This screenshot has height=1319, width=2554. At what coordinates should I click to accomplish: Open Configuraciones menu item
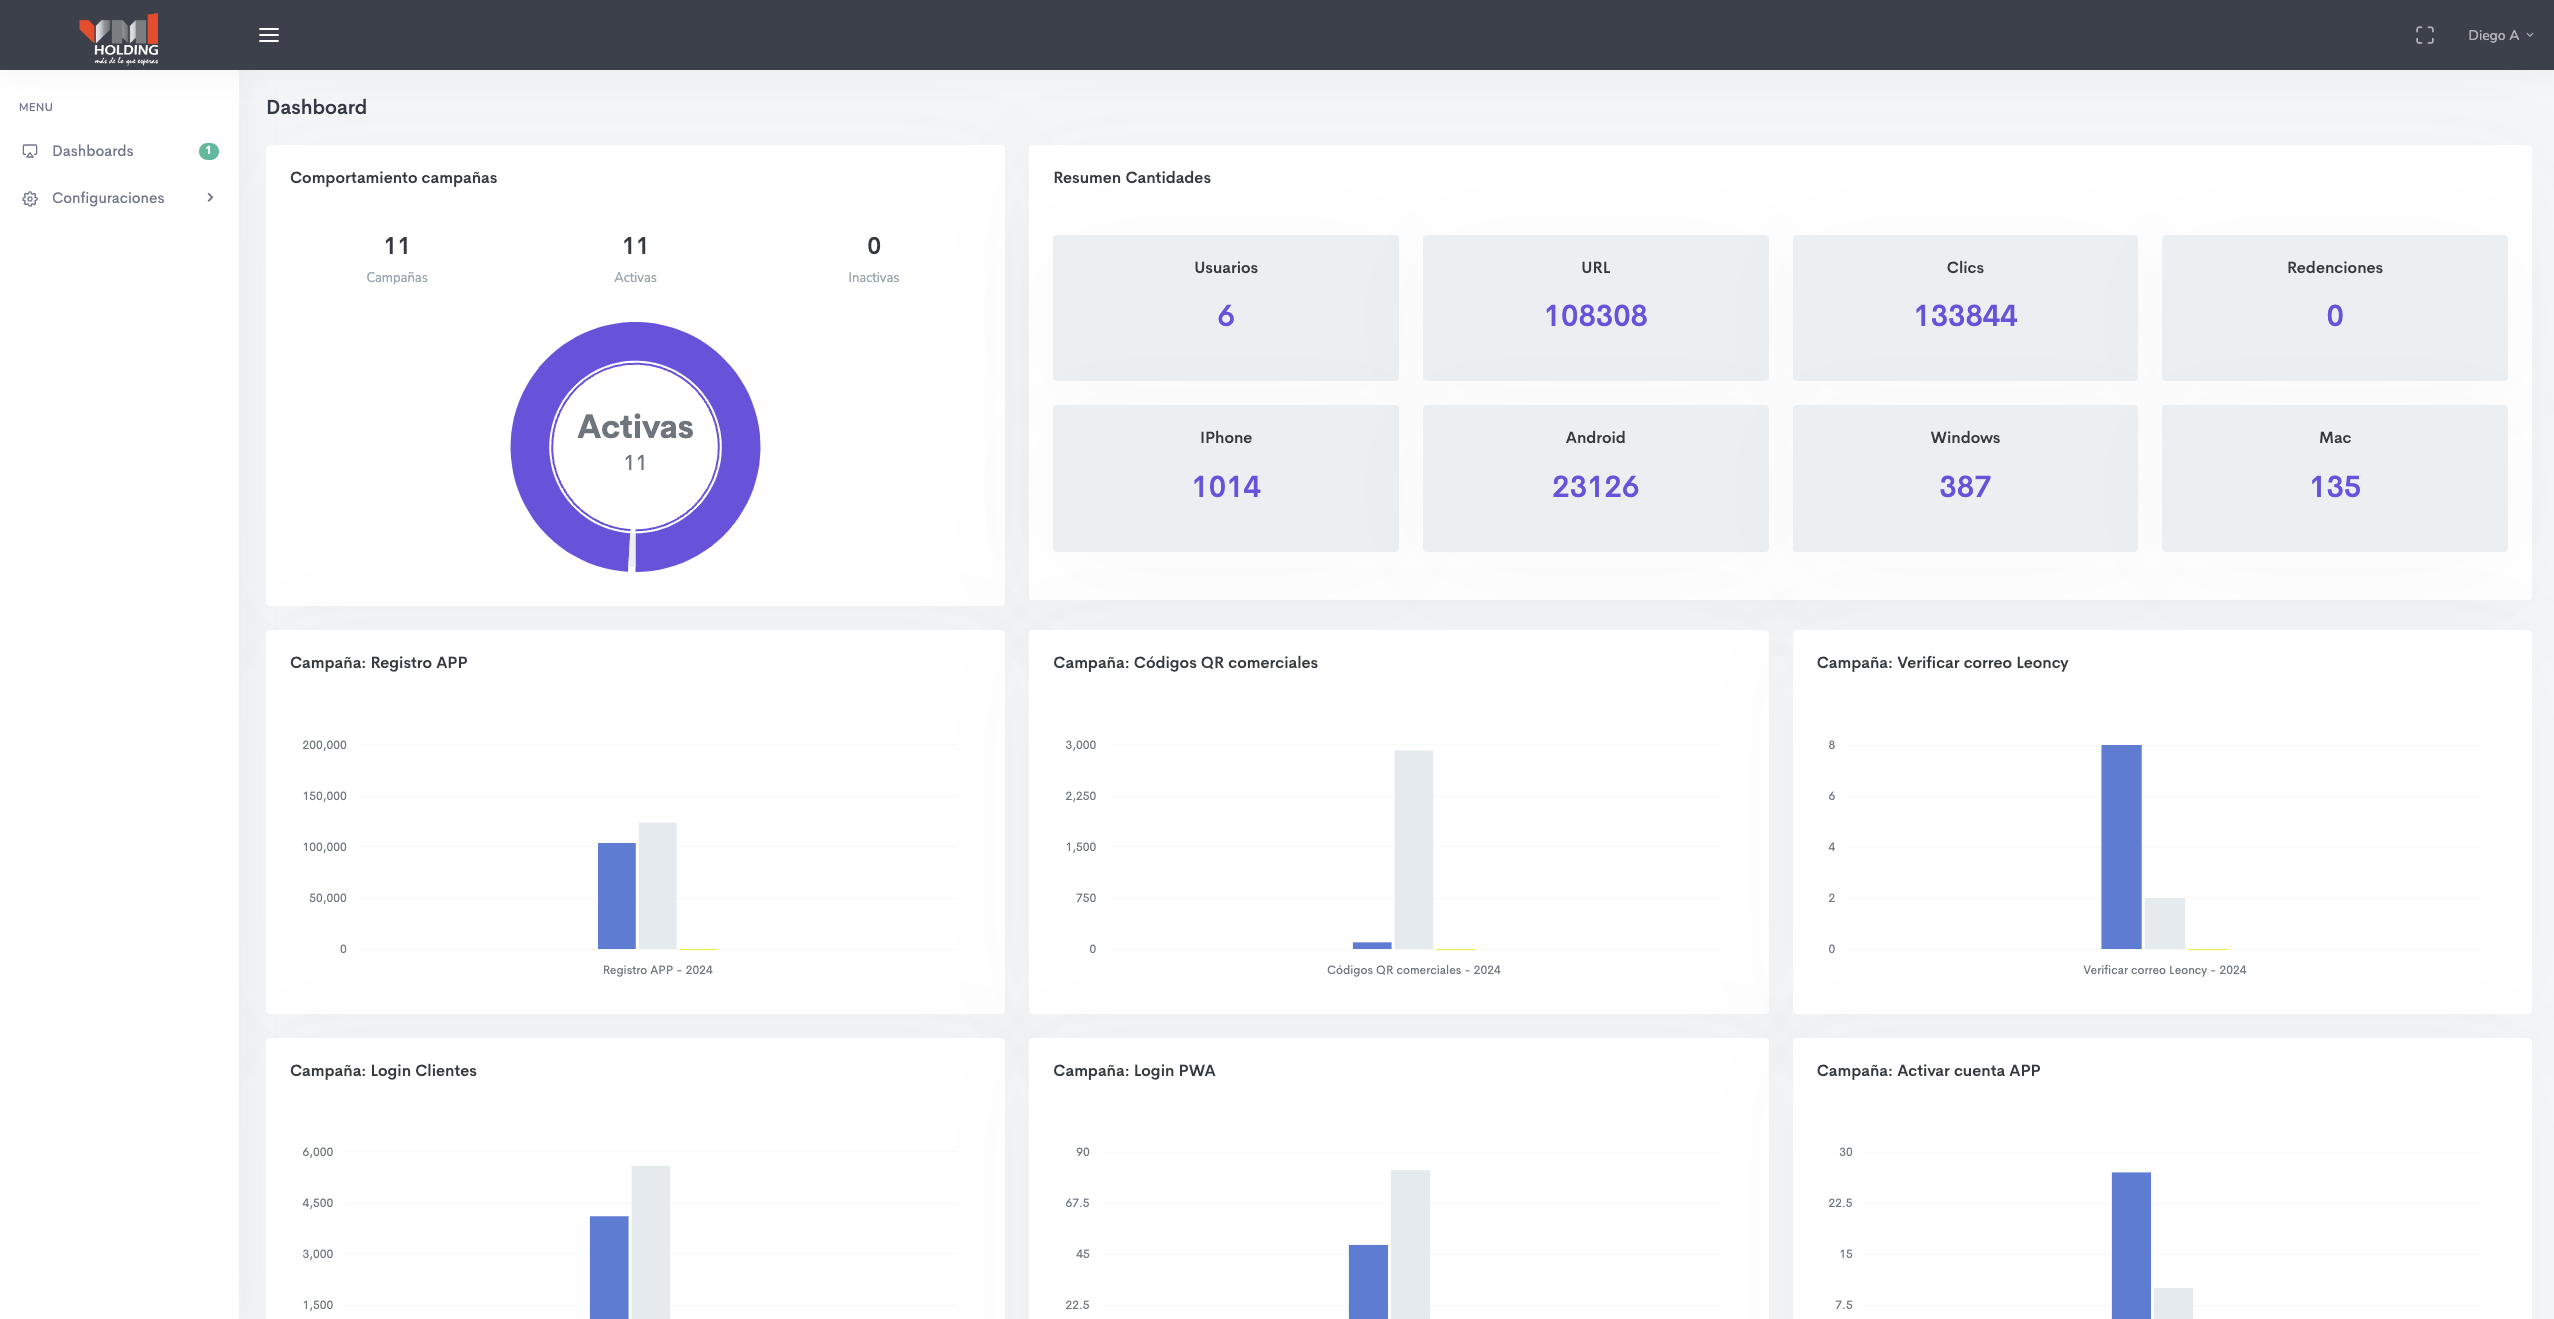click(119, 198)
